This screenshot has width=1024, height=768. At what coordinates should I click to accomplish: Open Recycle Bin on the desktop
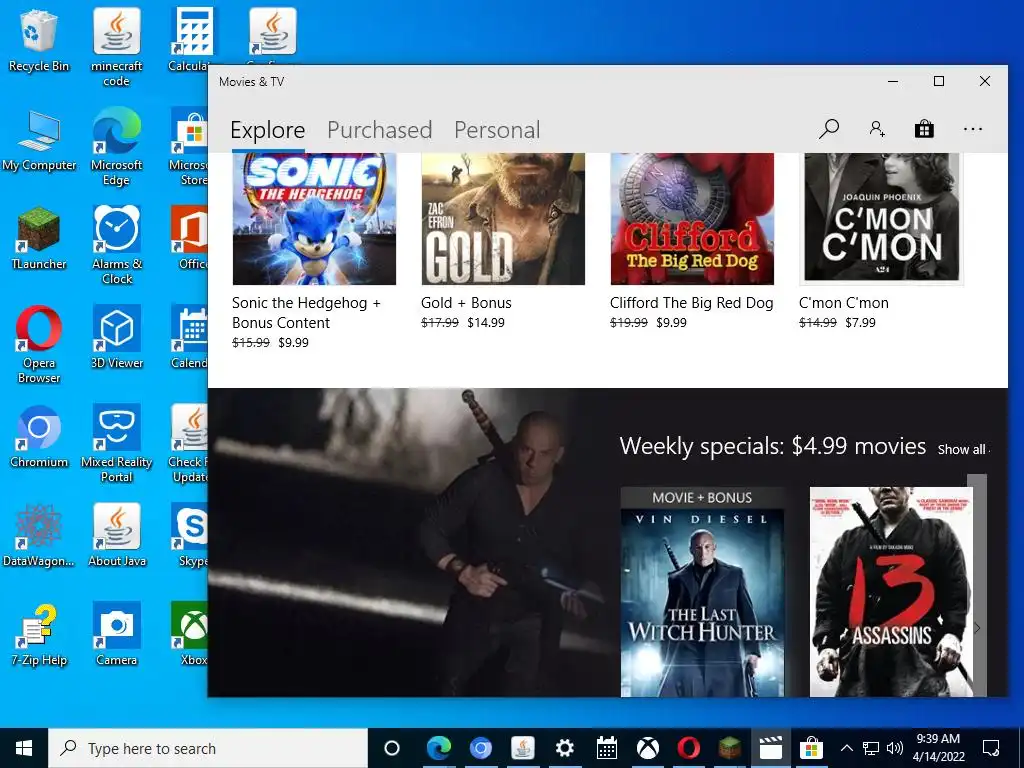coord(39,40)
